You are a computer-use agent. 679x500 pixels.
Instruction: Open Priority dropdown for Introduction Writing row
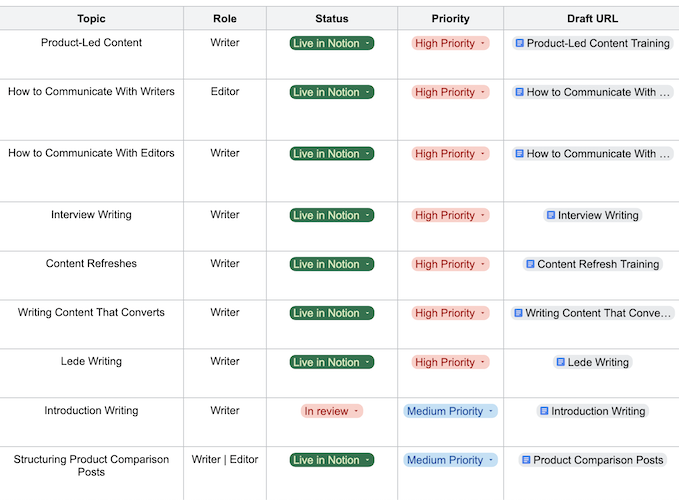click(x=491, y=411)
